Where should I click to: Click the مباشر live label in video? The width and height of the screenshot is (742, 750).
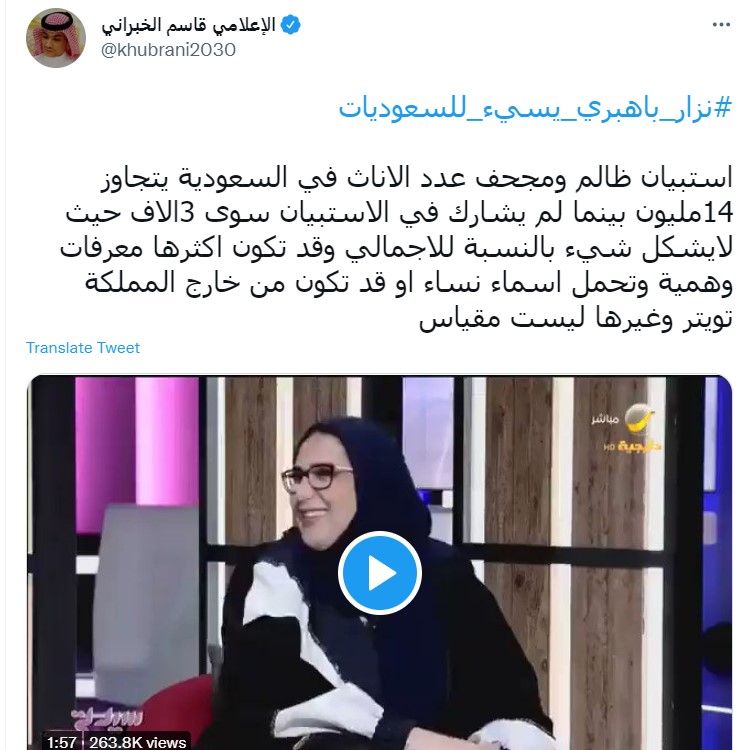click(605, 419)
